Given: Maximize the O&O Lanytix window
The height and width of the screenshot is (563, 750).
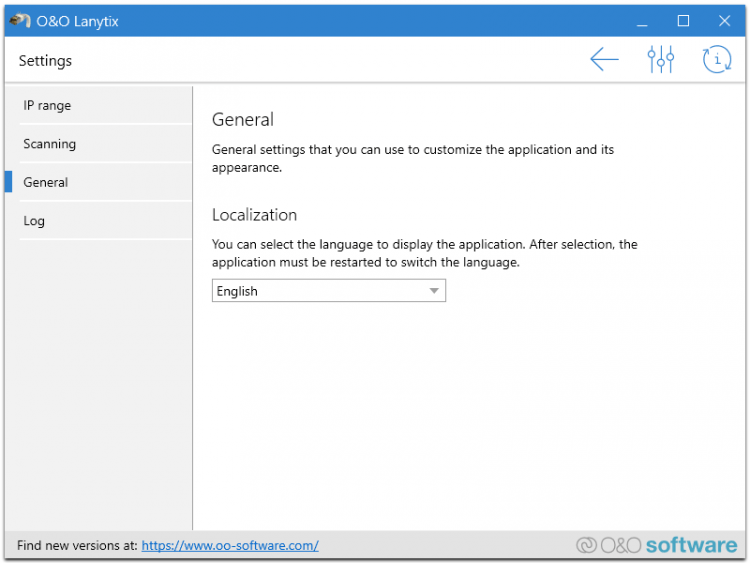Looking at the screenshot, I should pyautogui.click(x=683, y=21).
